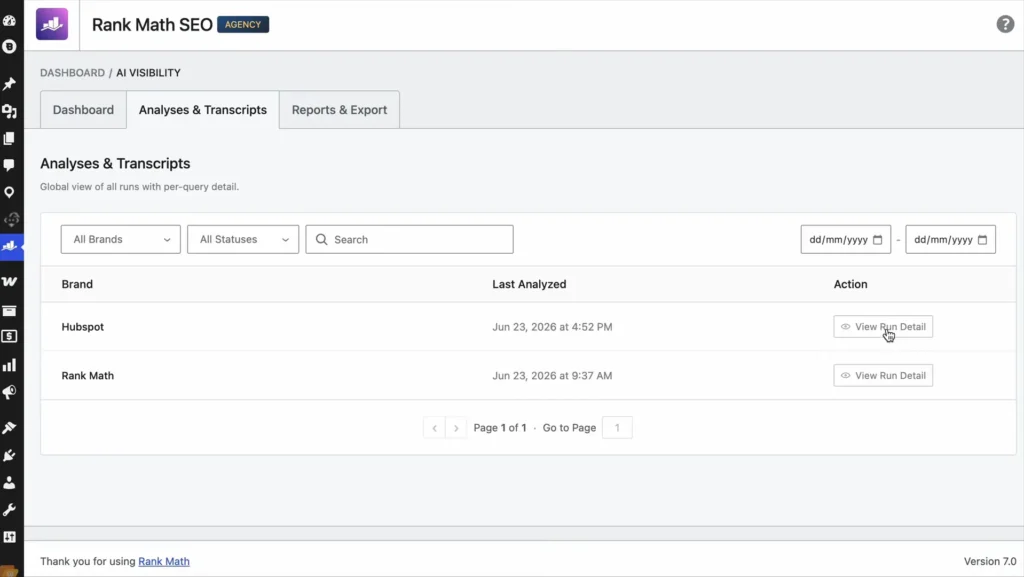Click the Rank Math SEO purple logo
This screenshot has width=1024, height=577.
(52, 24)
